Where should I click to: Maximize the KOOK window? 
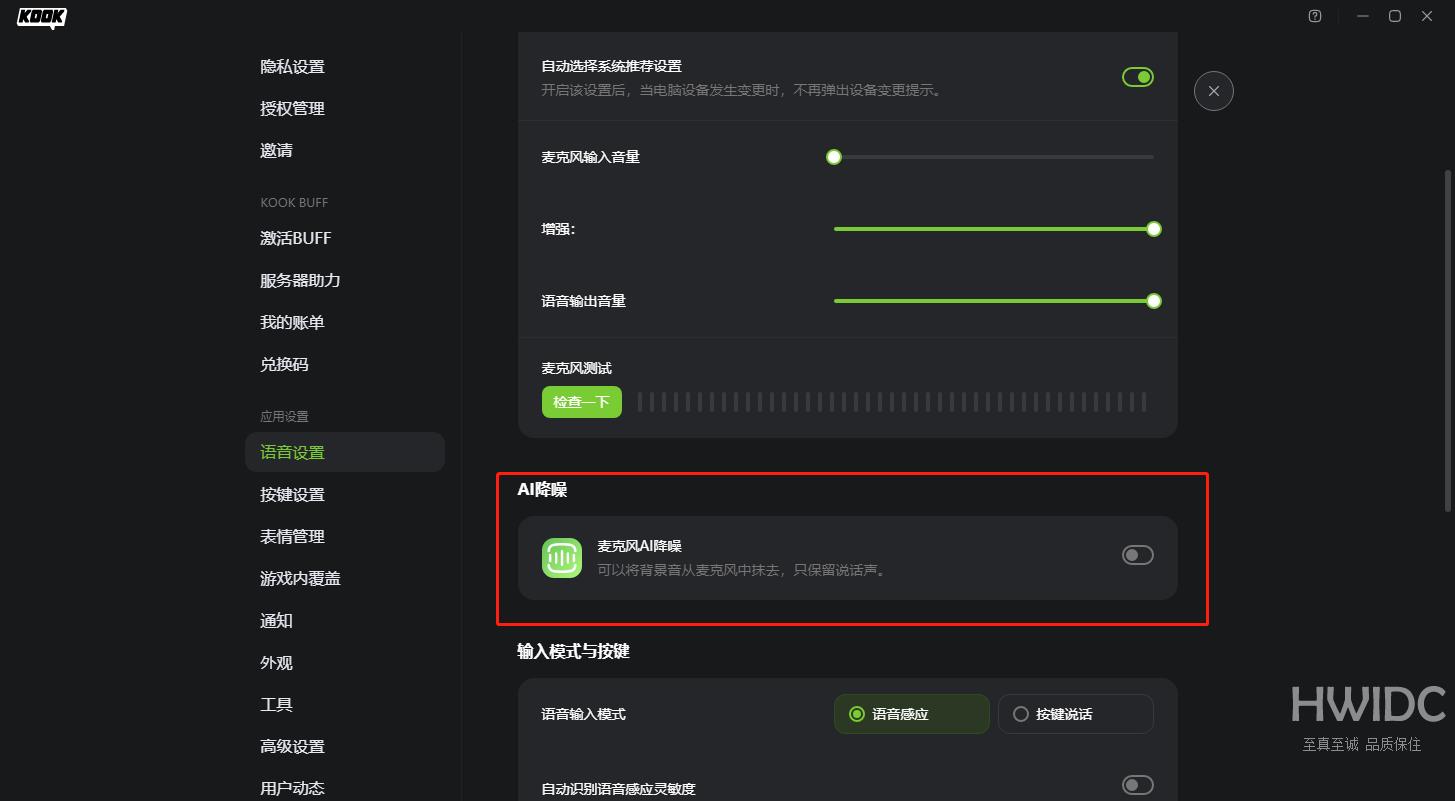[1395, 16]
